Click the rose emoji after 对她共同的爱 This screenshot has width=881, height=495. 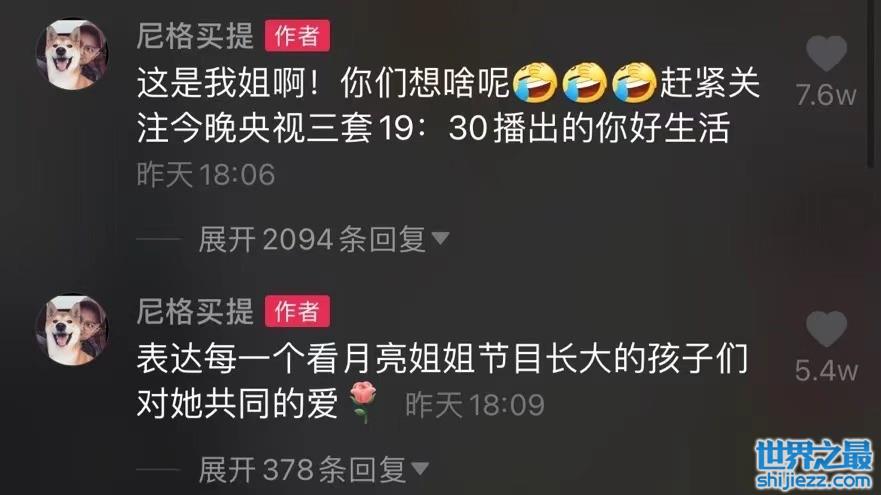[x=363, y=402]
